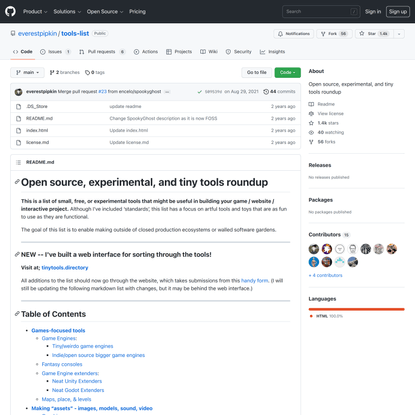
Task: Click the HTML 100.0% language link
Action: [326, 316]
